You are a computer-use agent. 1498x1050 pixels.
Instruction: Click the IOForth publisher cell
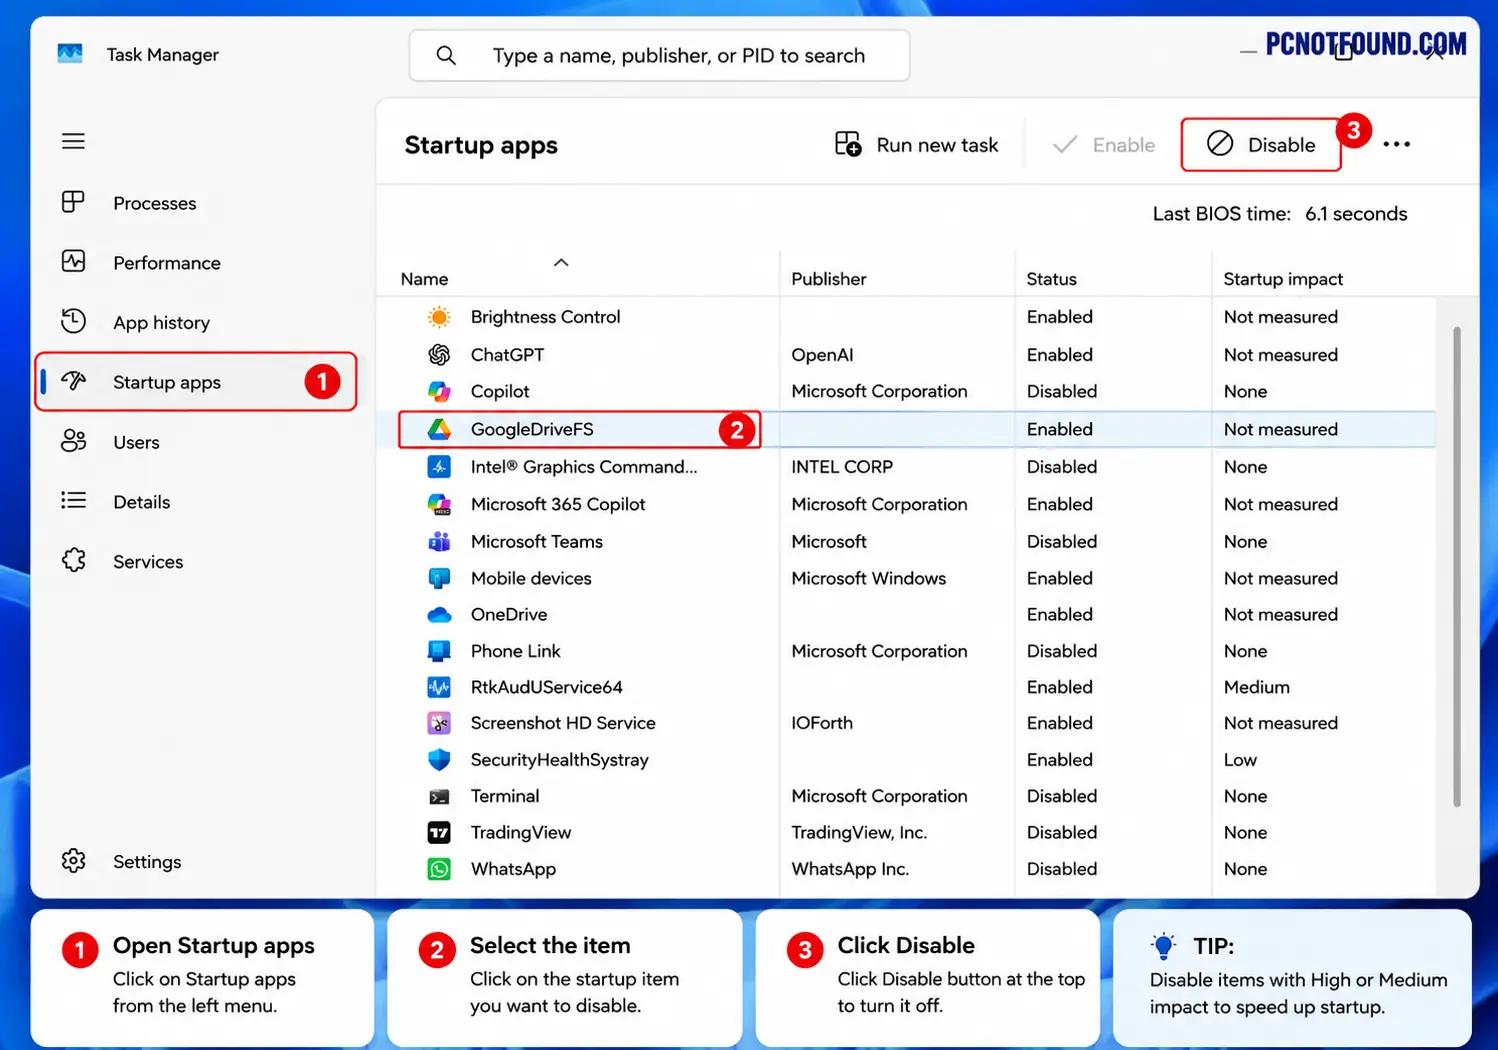pos(822,723)
